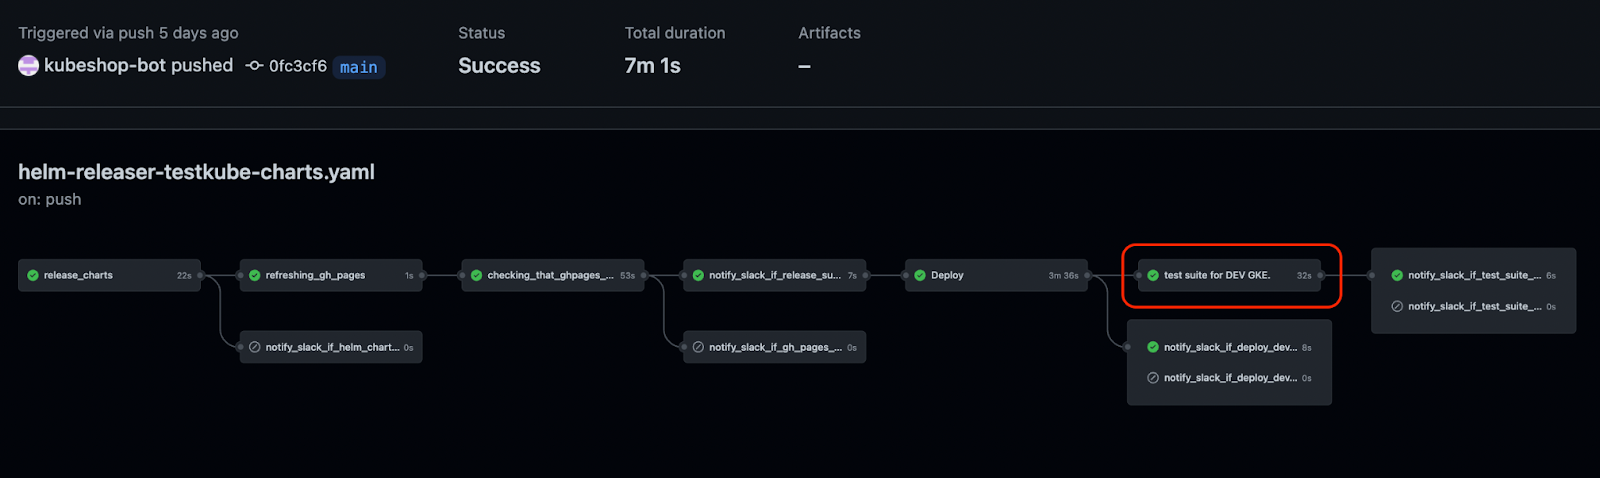Open the checking_that_ghpages job

coord(553,275)
